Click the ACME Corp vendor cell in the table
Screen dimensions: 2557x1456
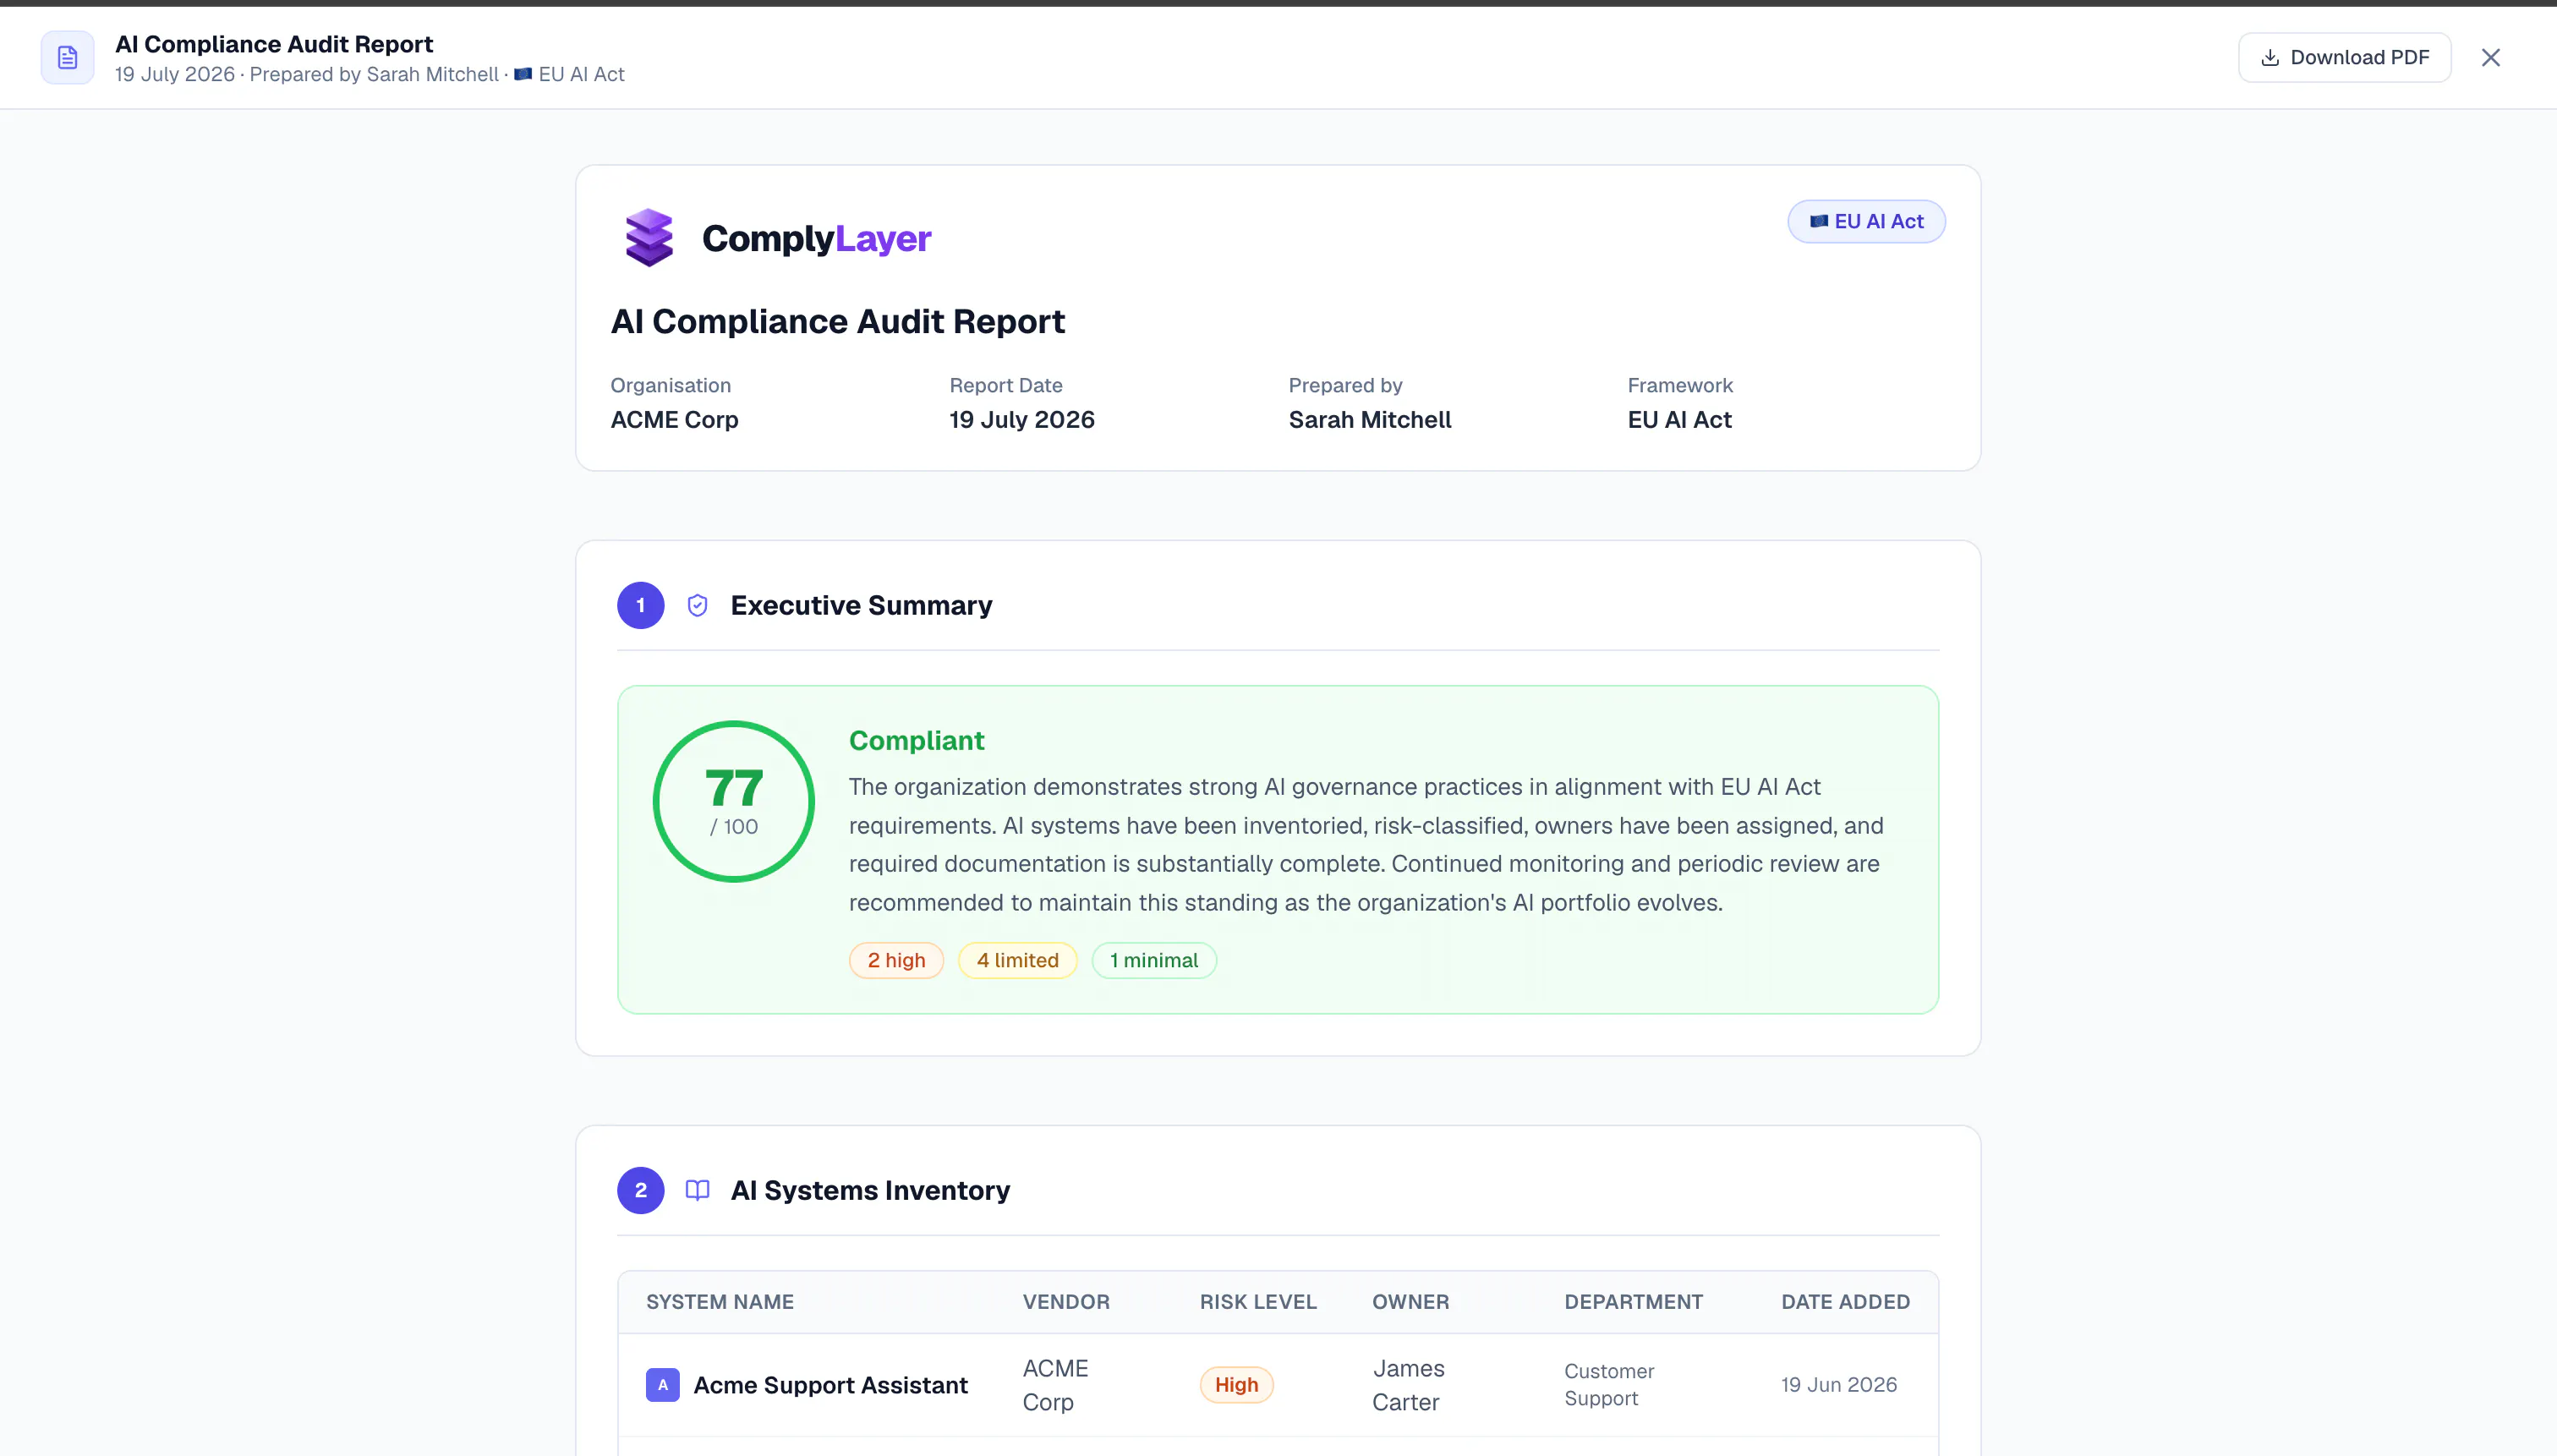[x=1055, y=1385]
